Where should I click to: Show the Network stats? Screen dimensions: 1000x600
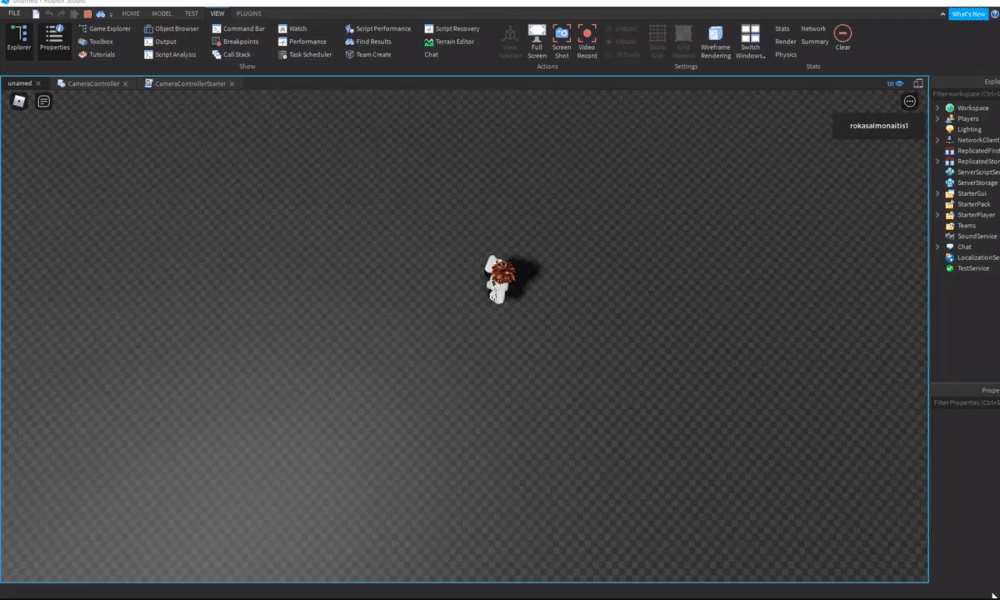[813, 29]
